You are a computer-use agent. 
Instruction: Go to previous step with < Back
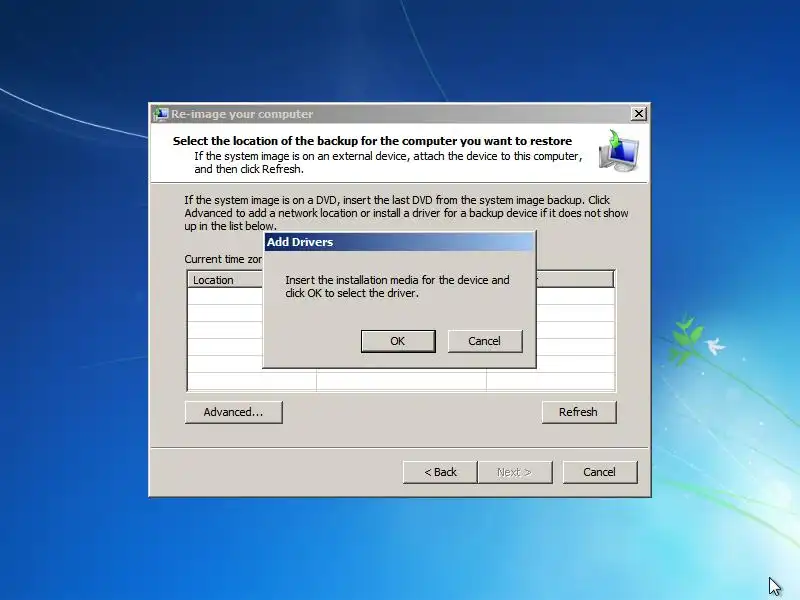440,472
